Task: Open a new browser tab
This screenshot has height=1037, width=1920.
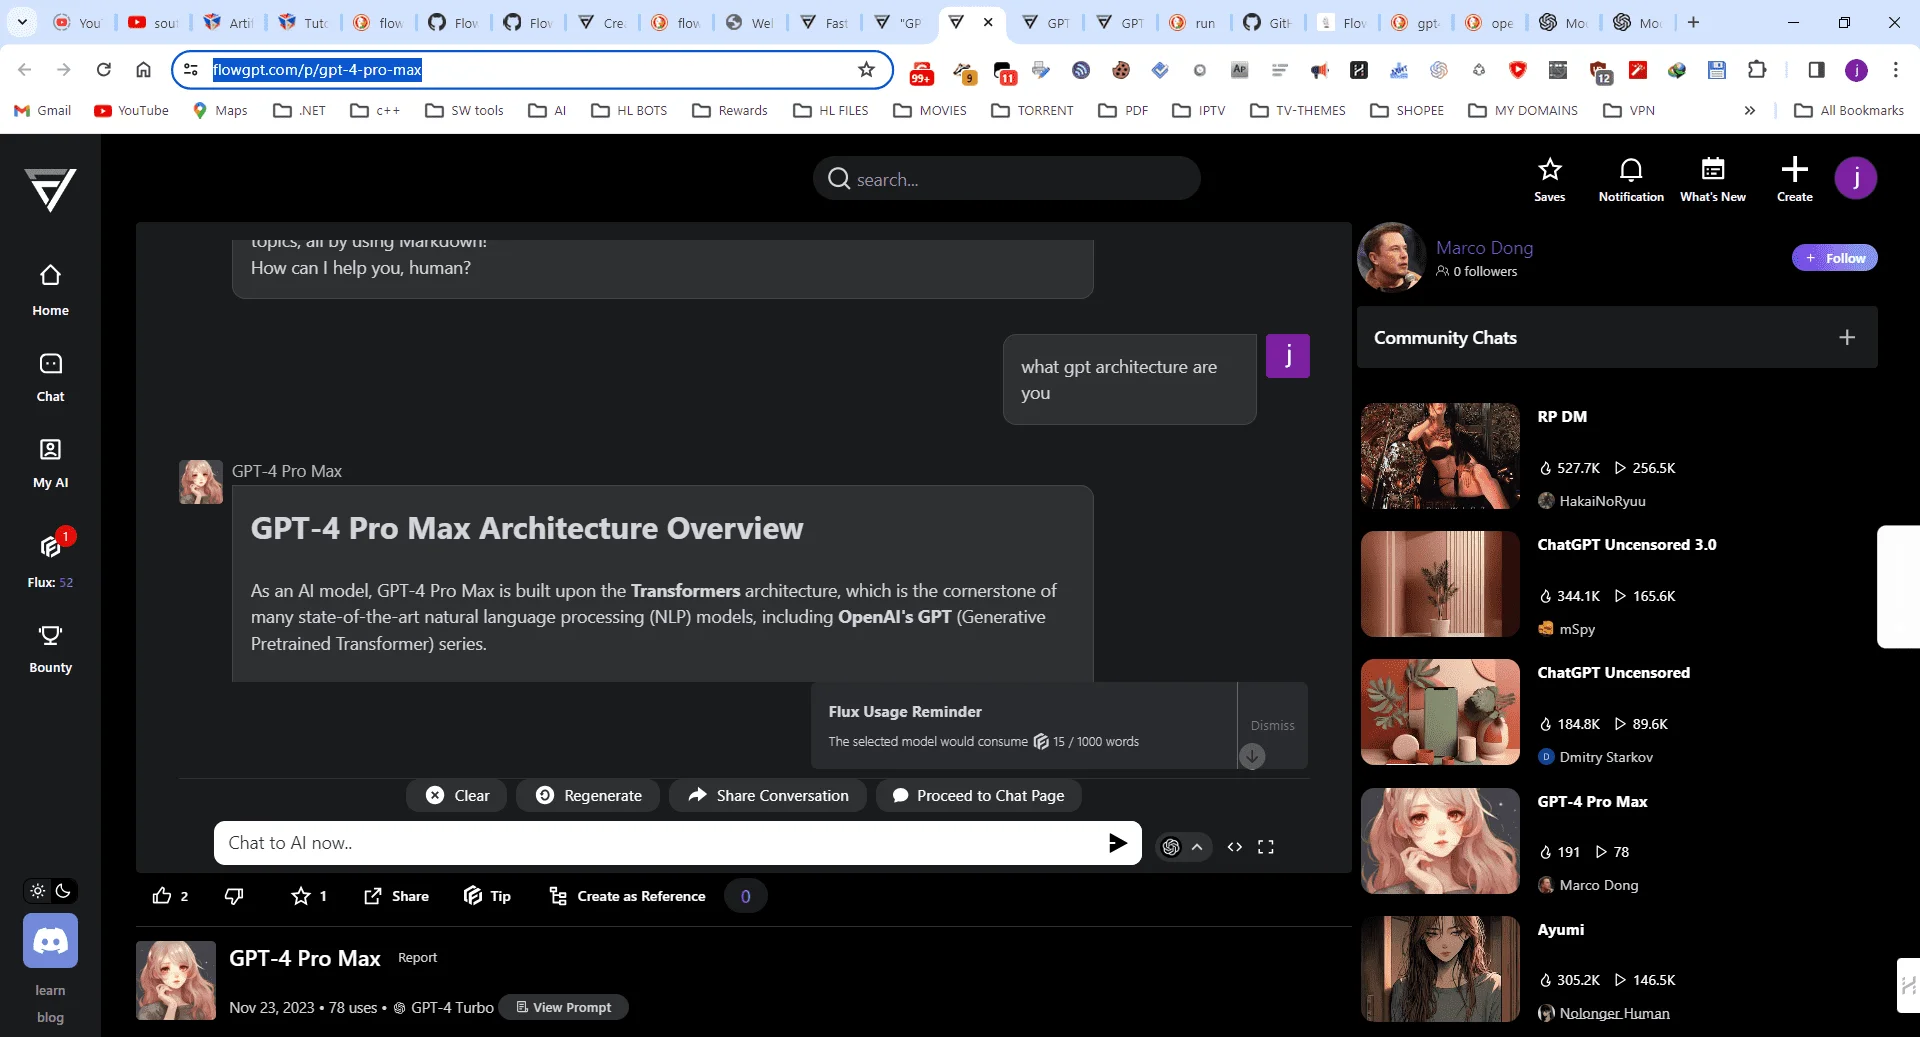Action: (x=1693, y=21)
